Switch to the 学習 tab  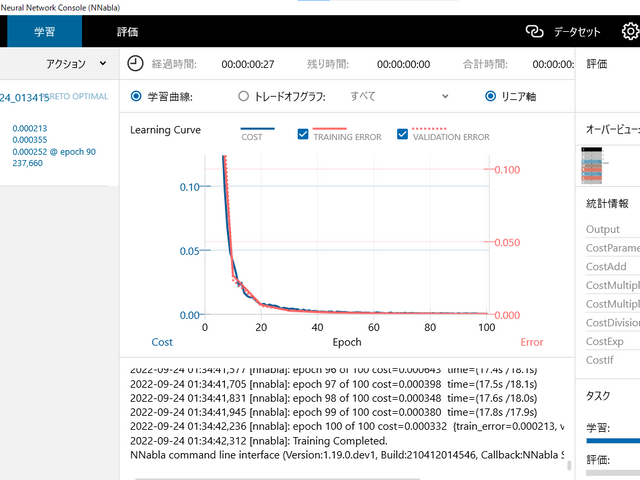45,32
